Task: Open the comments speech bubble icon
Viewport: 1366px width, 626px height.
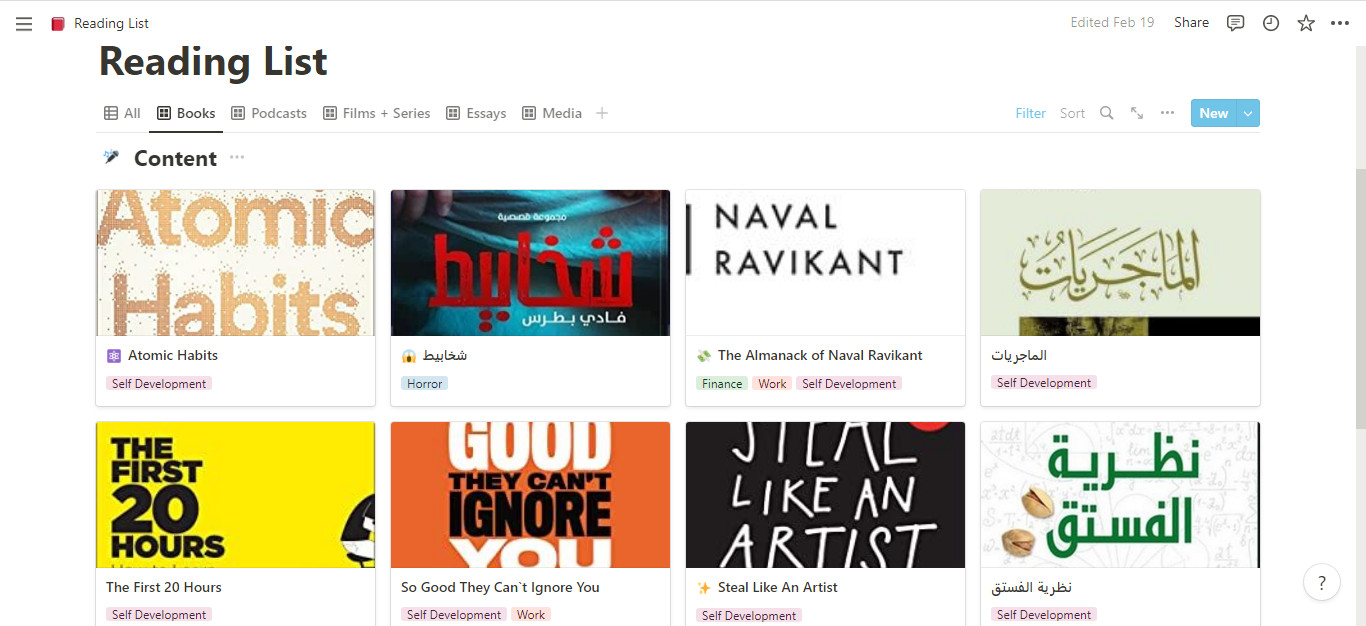Action: 1236,23
